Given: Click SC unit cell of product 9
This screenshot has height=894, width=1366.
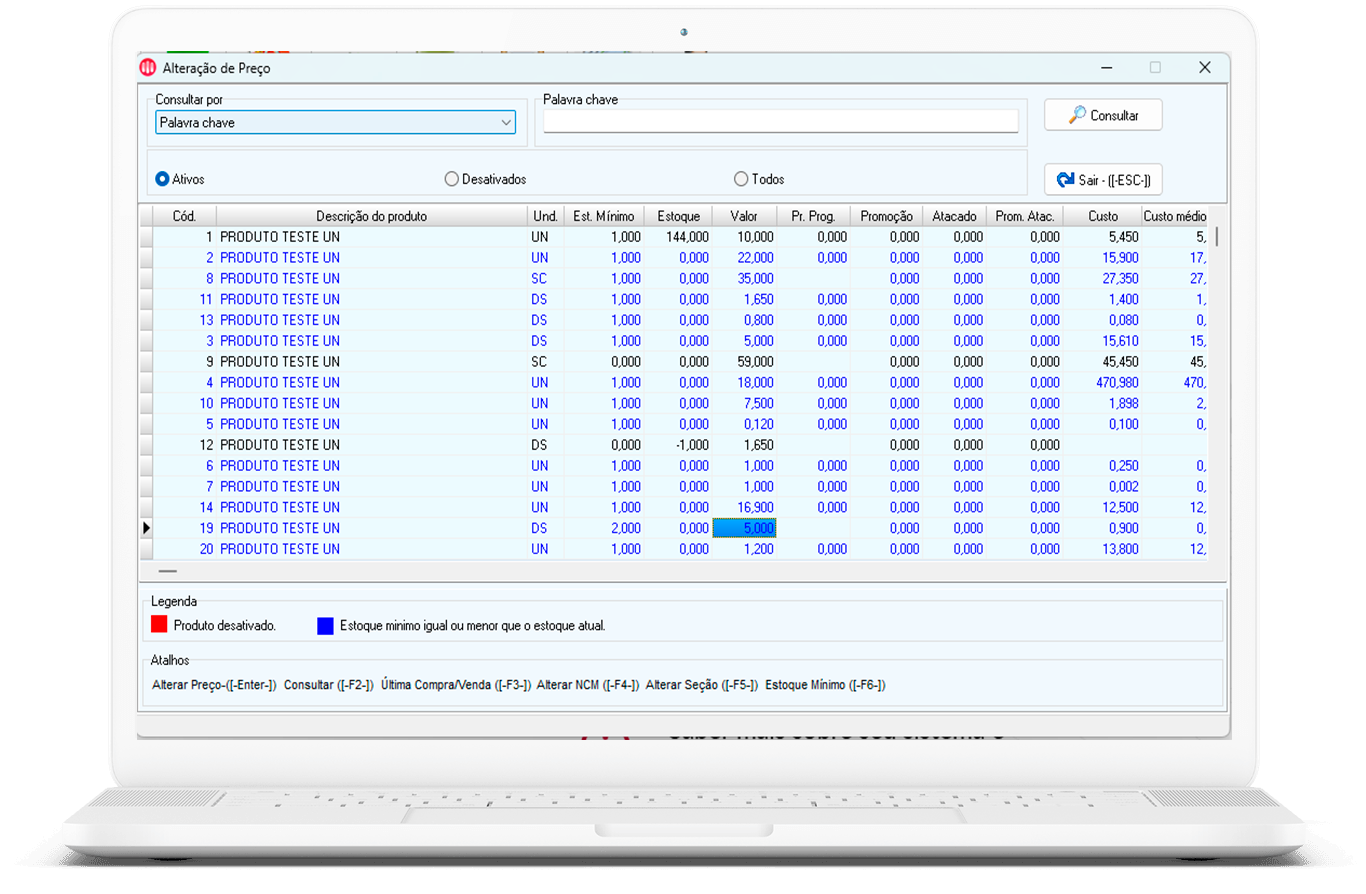Looking at the screenshot, I should click(545, 362).
